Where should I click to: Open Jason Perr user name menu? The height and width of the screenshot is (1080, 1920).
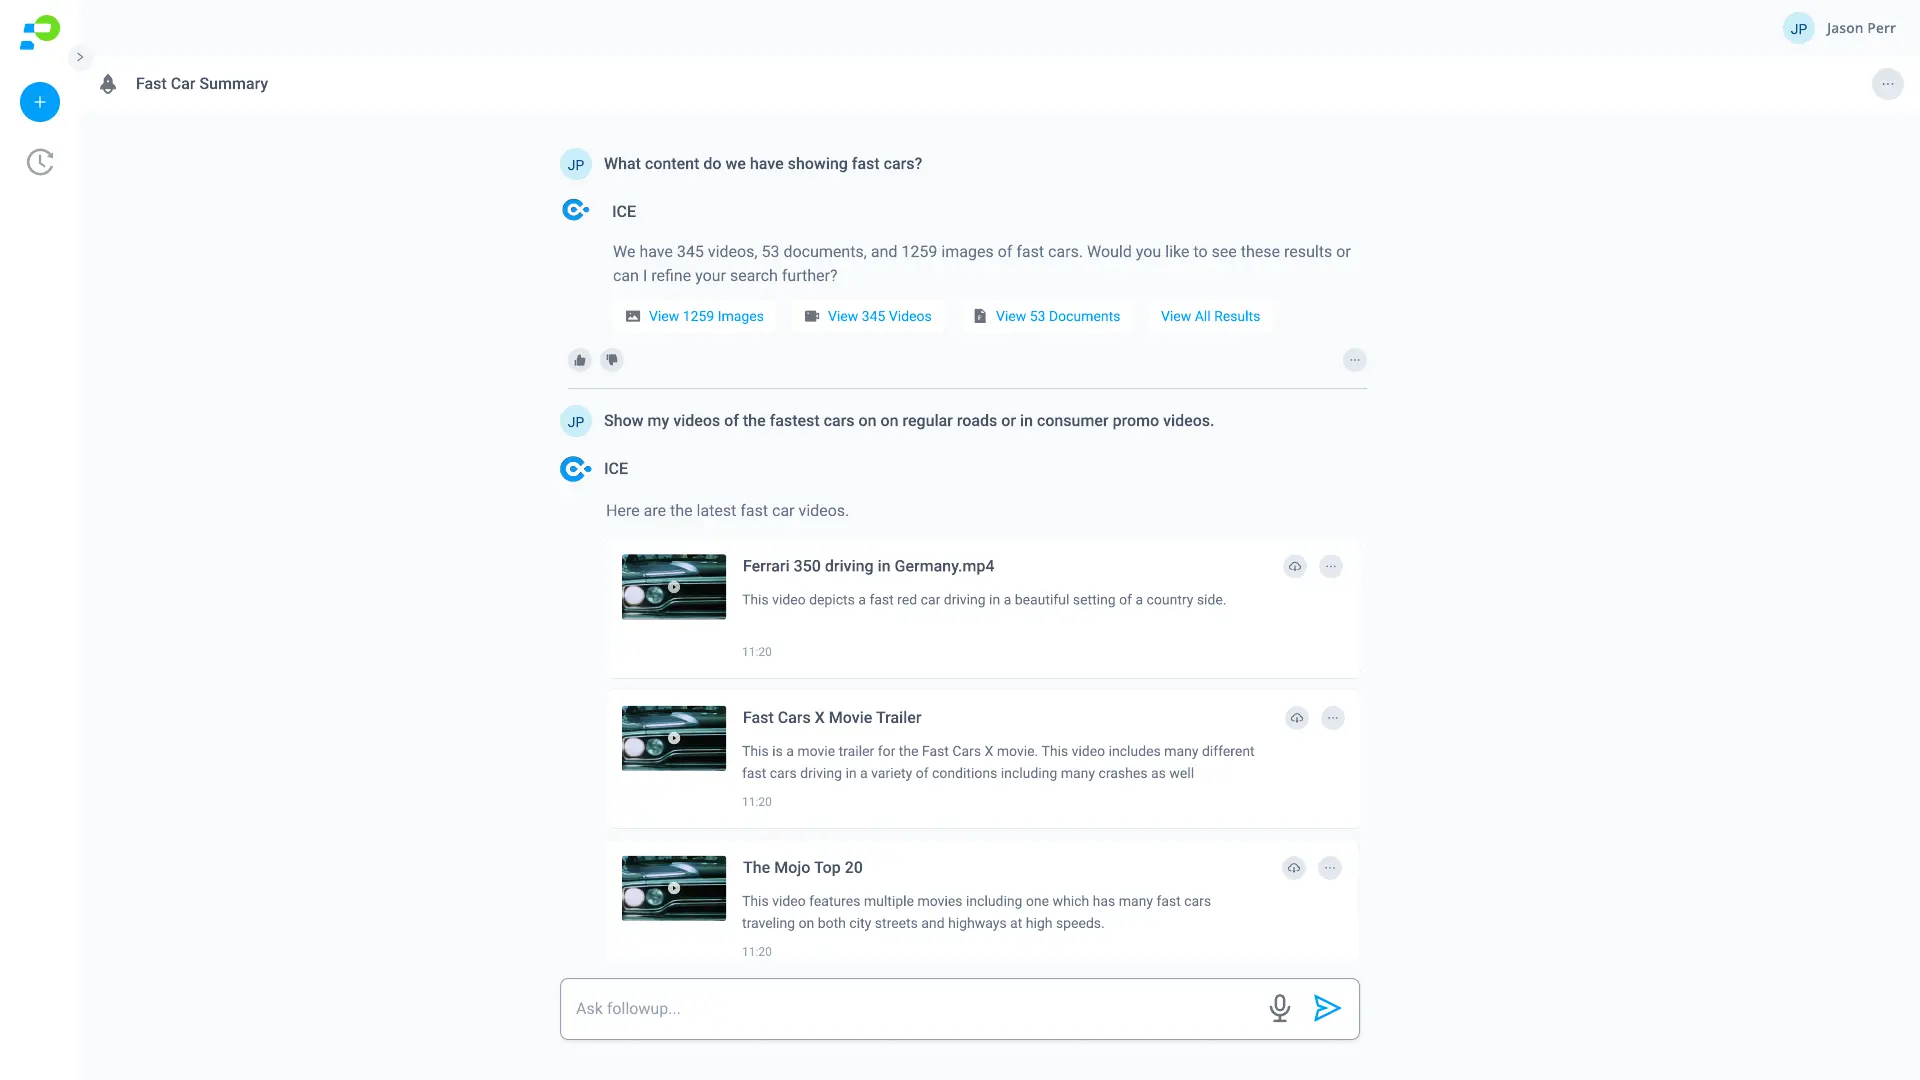coord(1860,28)
